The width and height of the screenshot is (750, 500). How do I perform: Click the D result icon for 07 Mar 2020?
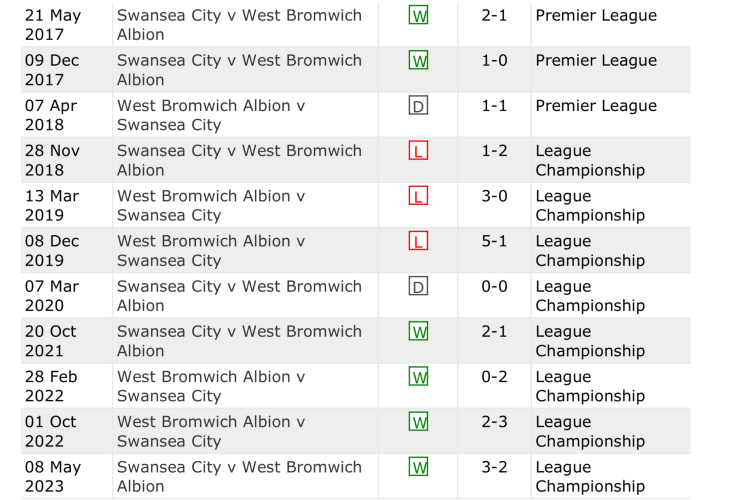(x=419, y=287)
